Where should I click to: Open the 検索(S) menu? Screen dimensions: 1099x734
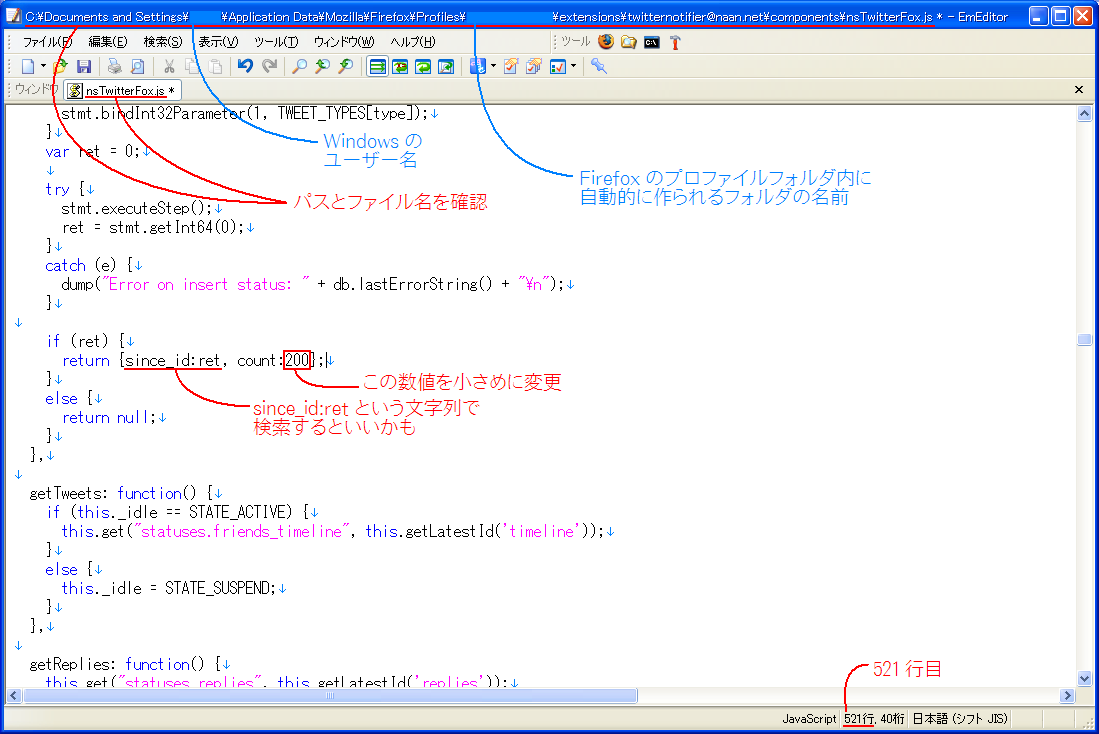click(x=162, y=42)
